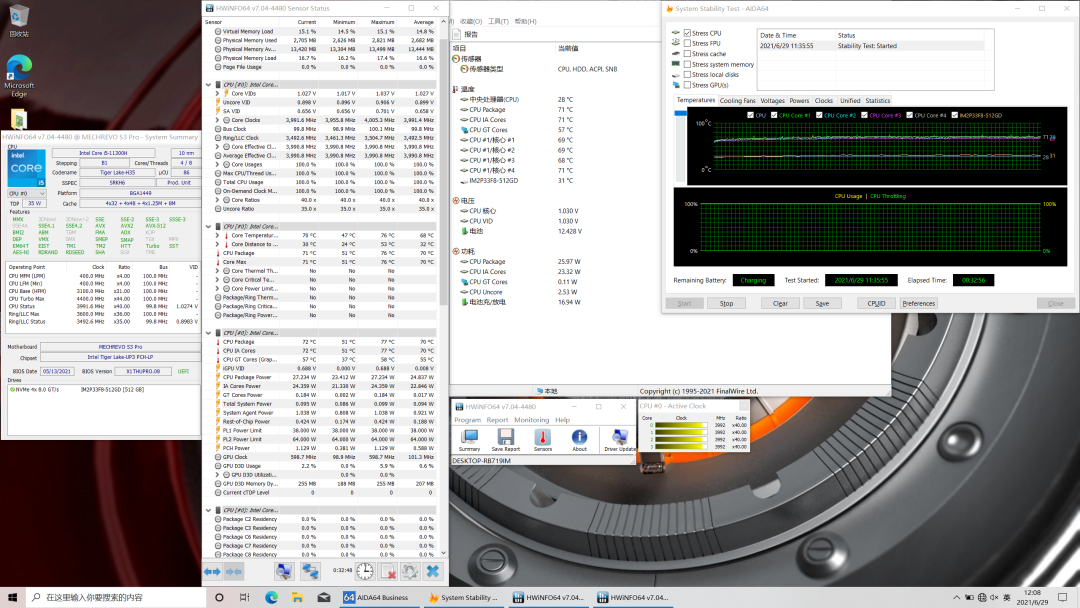Open the Monitoring menu in HWiNFO64
This screenshot has height=608, width=1080.
531,420
